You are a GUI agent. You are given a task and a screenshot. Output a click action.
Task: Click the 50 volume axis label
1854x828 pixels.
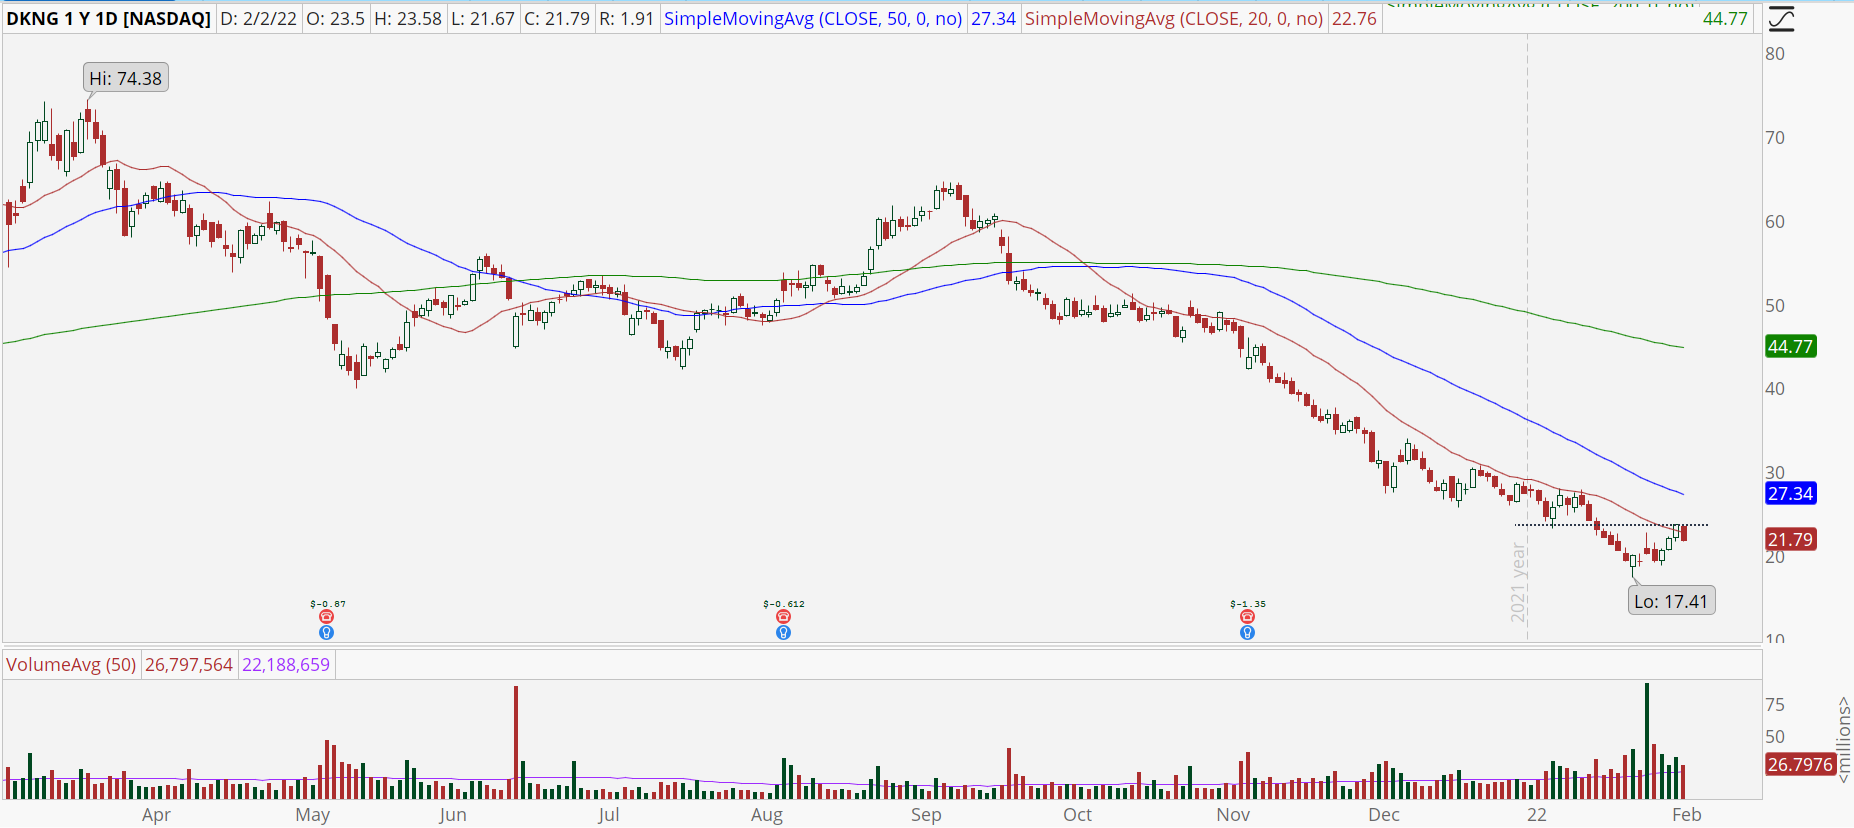(x=1775, y=737)
